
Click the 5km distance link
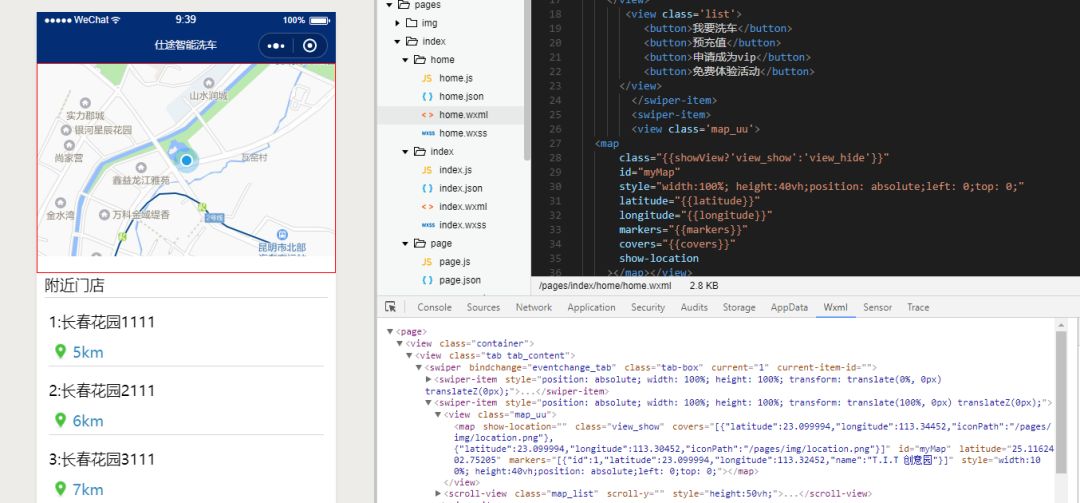click(88, 352)
